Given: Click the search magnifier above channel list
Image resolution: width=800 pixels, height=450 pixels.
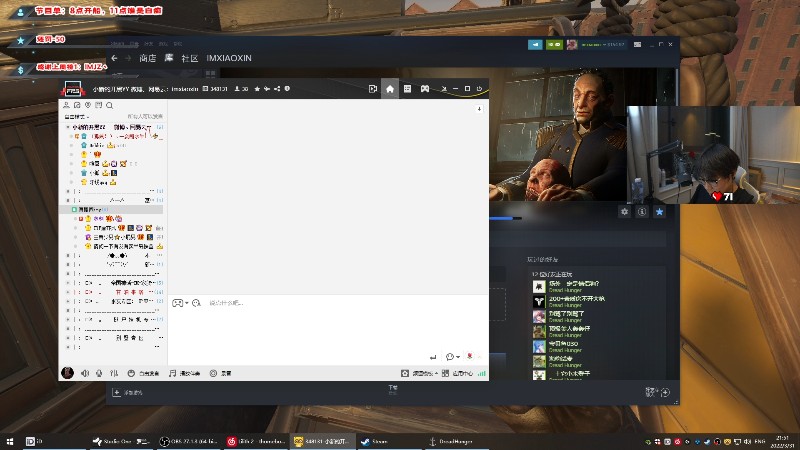Looking at the screenshot, I should point(109,105).
